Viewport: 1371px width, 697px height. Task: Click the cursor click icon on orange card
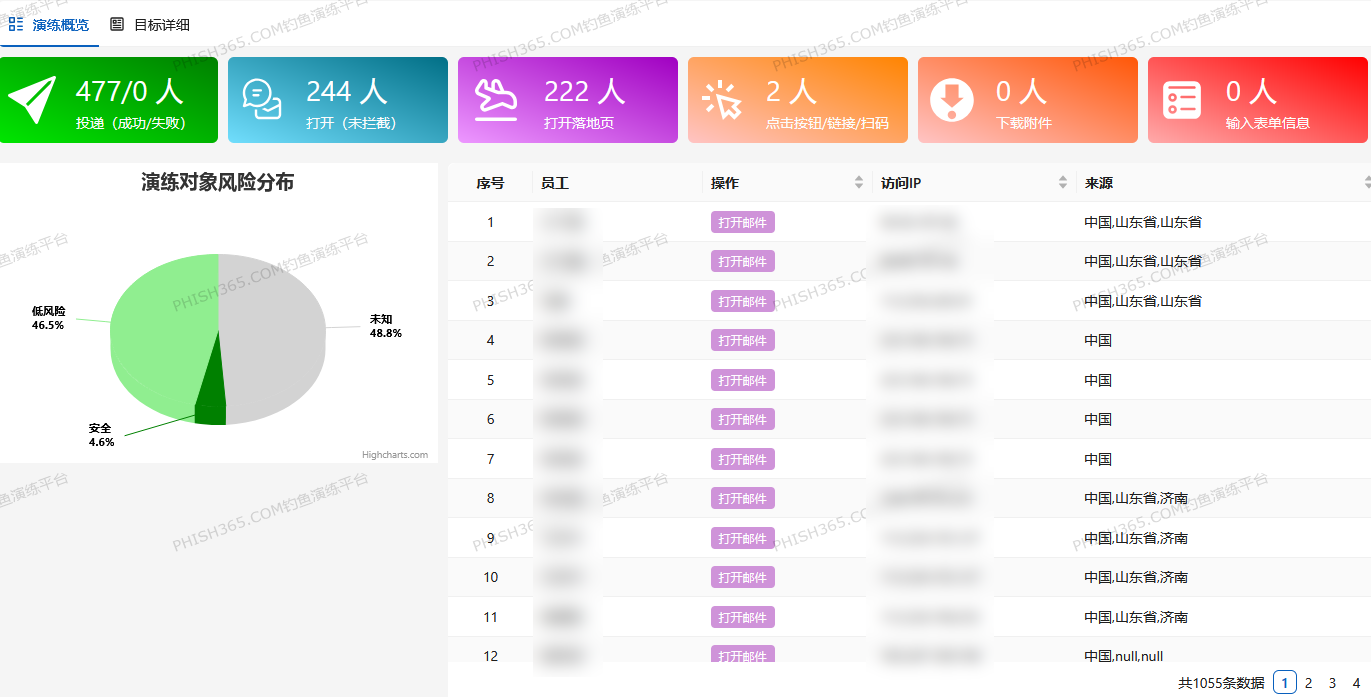pos(722,100)
